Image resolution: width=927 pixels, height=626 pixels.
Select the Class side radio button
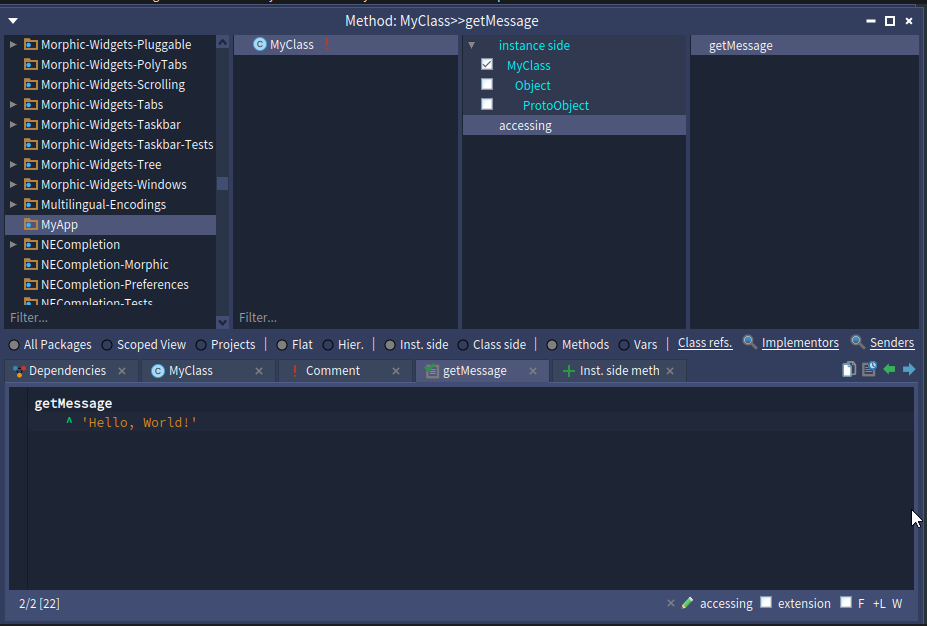(x=463, y=345)
